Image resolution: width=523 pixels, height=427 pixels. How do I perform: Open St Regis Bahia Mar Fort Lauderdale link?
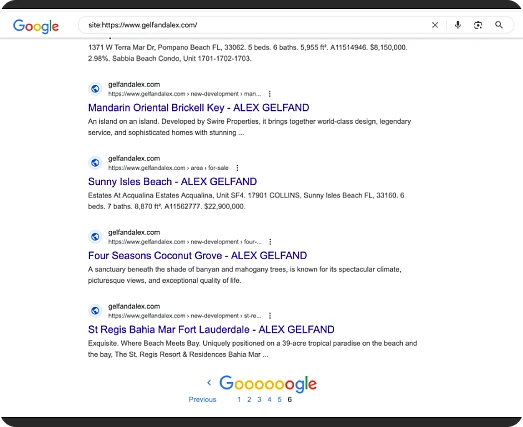(x=211, y=330)
